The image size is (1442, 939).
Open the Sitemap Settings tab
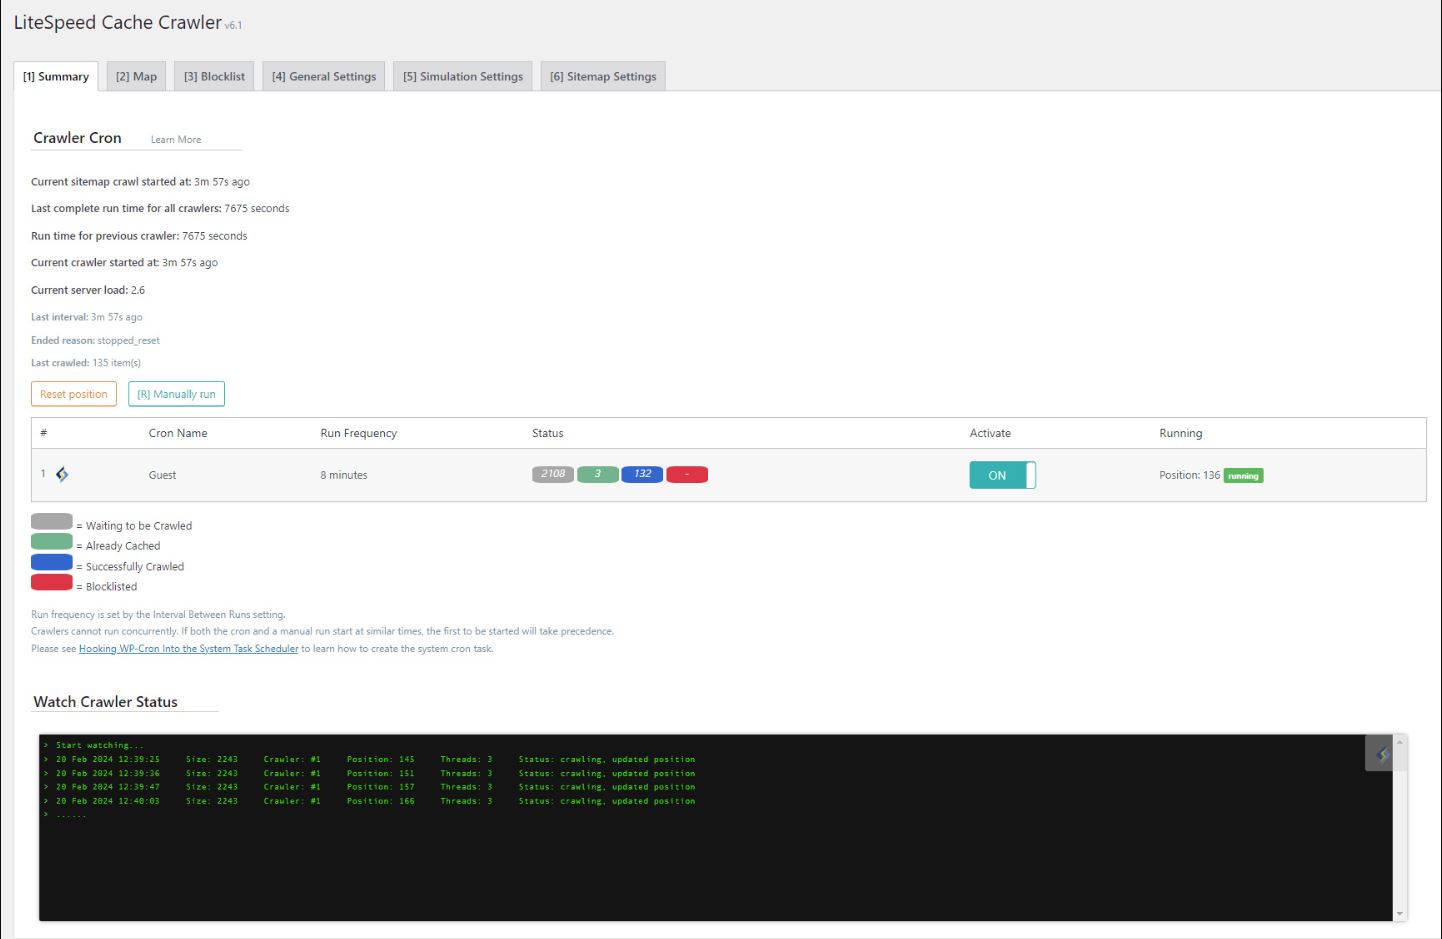point(603,76)
